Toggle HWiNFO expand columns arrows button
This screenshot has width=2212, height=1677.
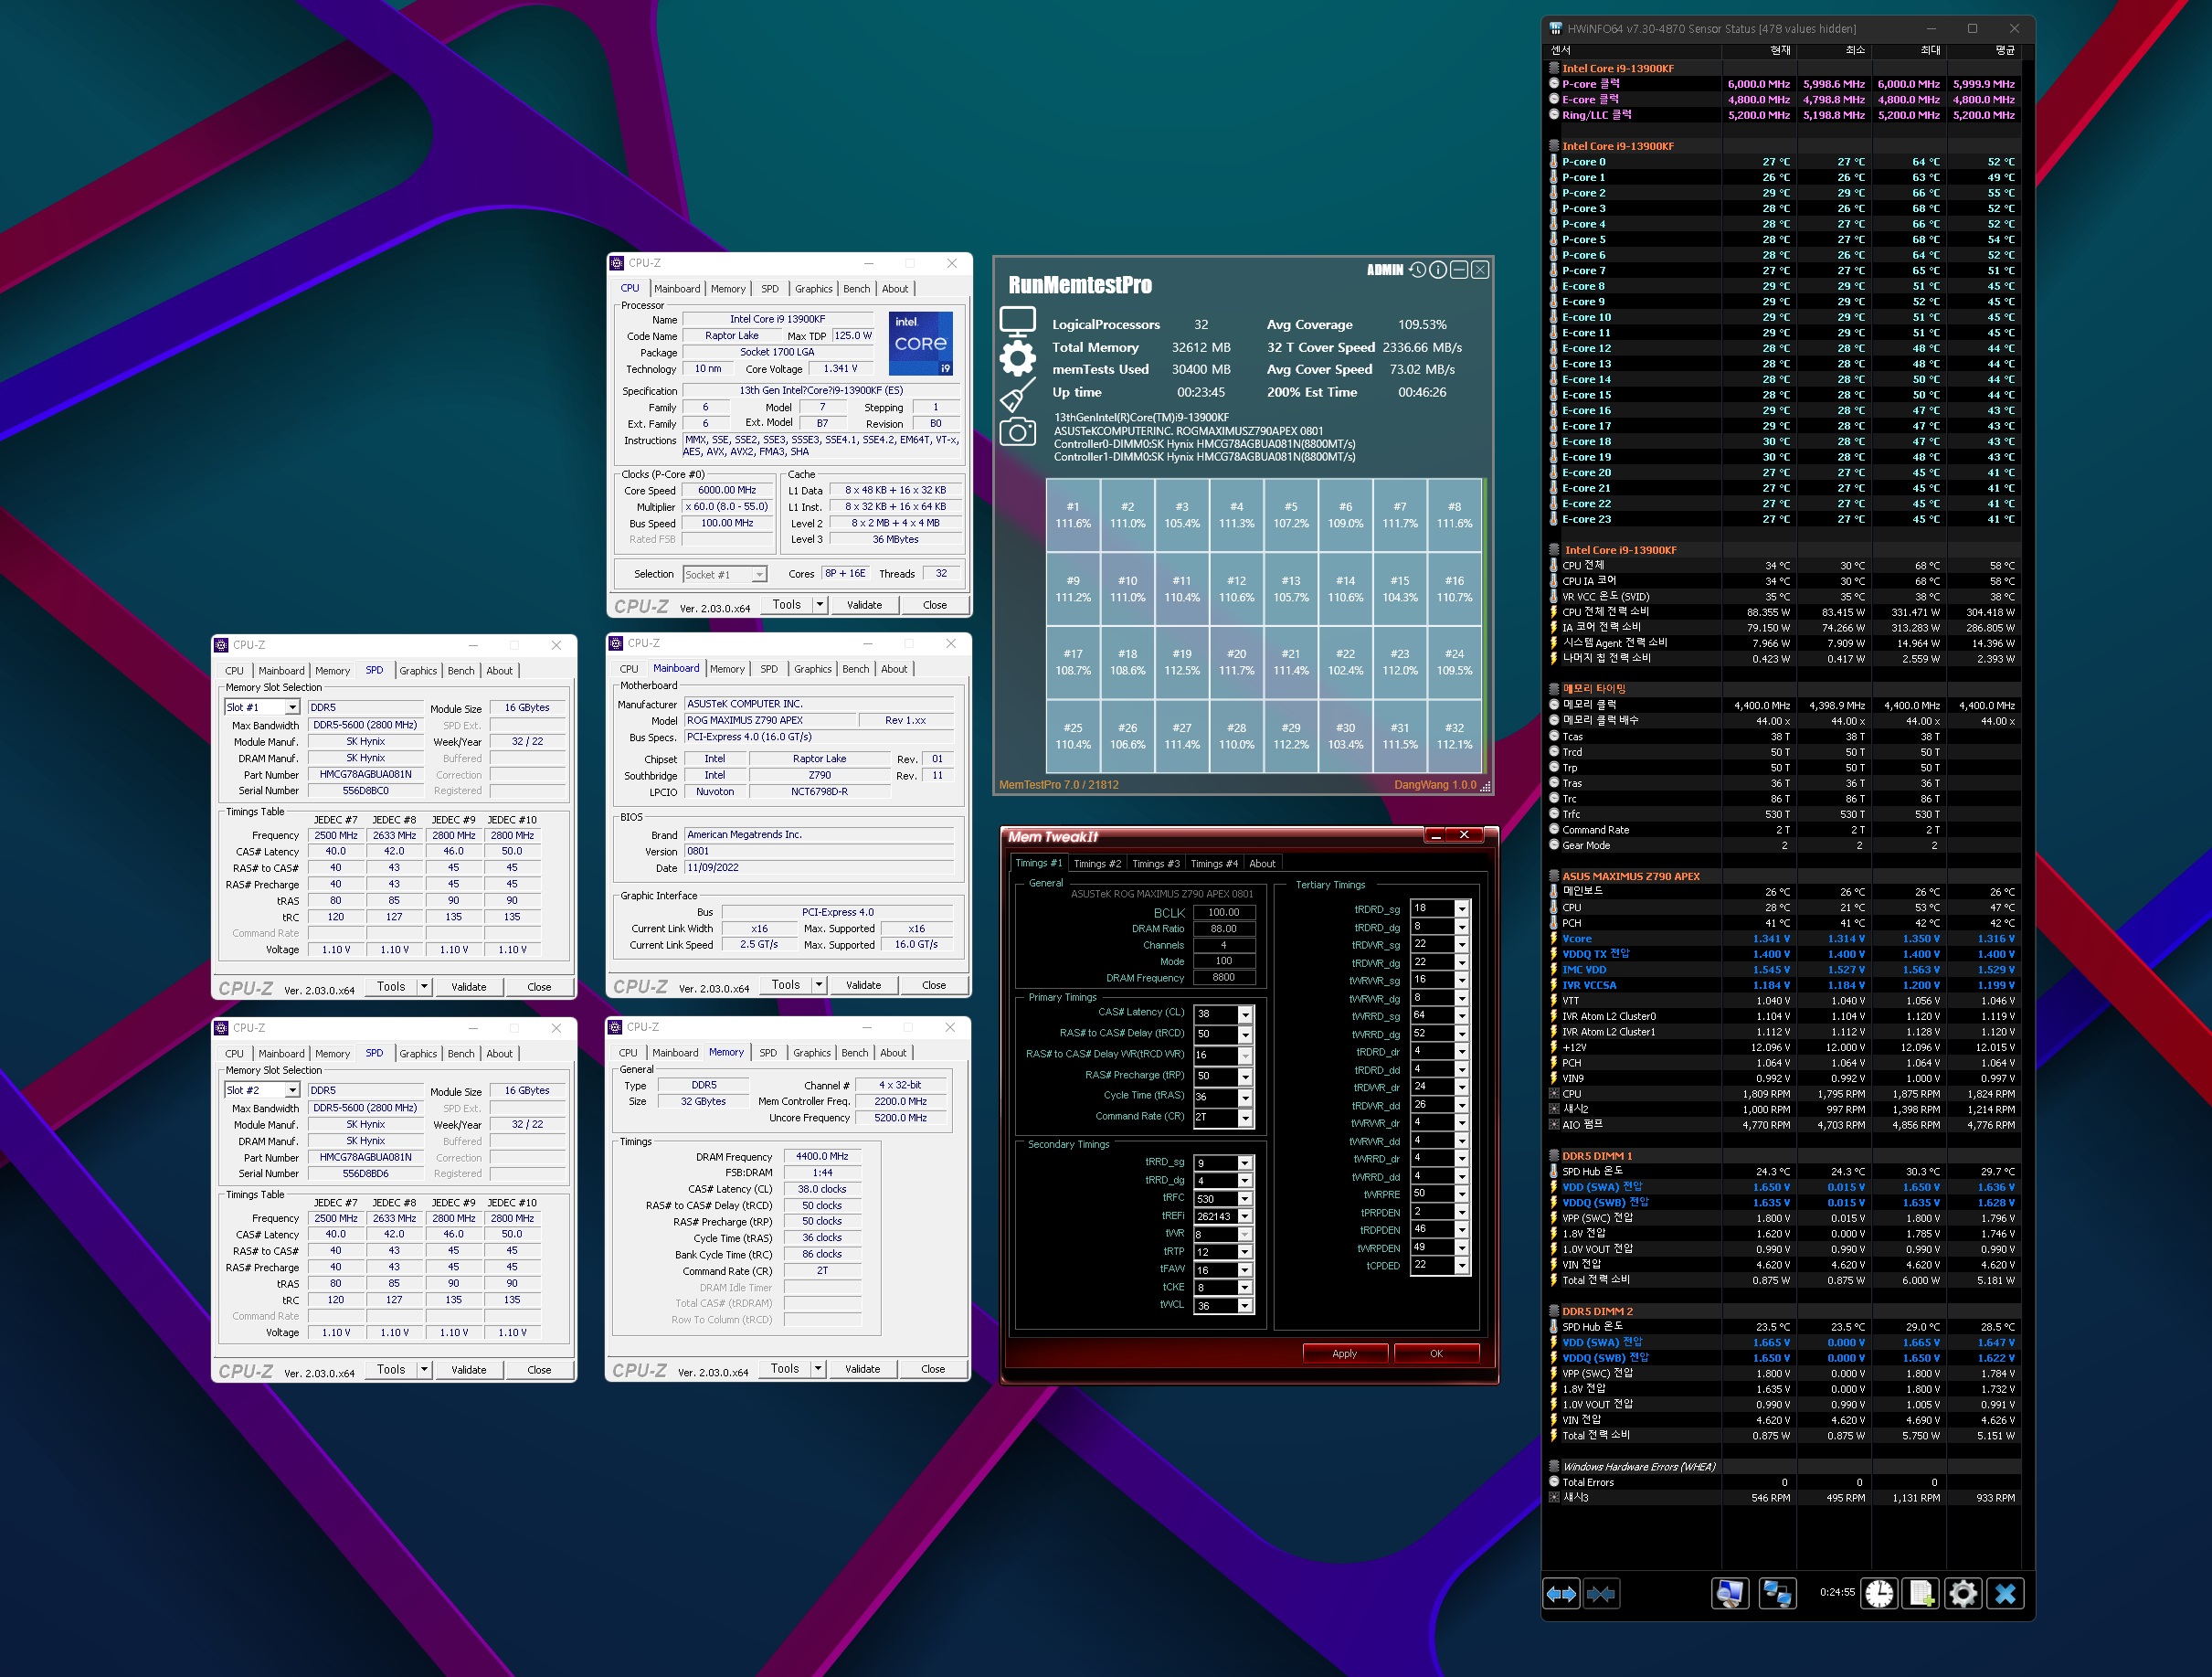point(1562,1593)
